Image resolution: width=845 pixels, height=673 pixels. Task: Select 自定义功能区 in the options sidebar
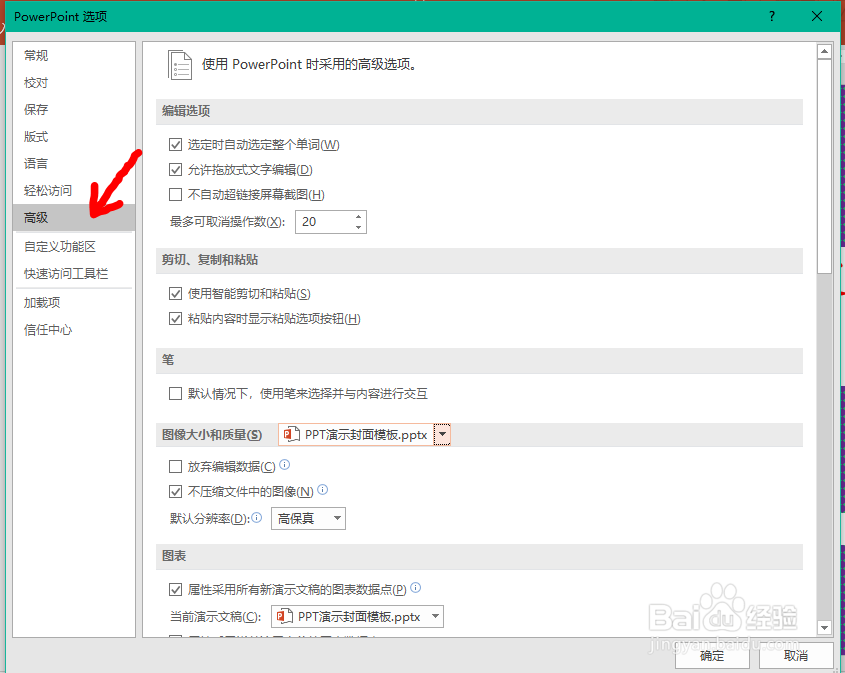[x=74, y=247]
